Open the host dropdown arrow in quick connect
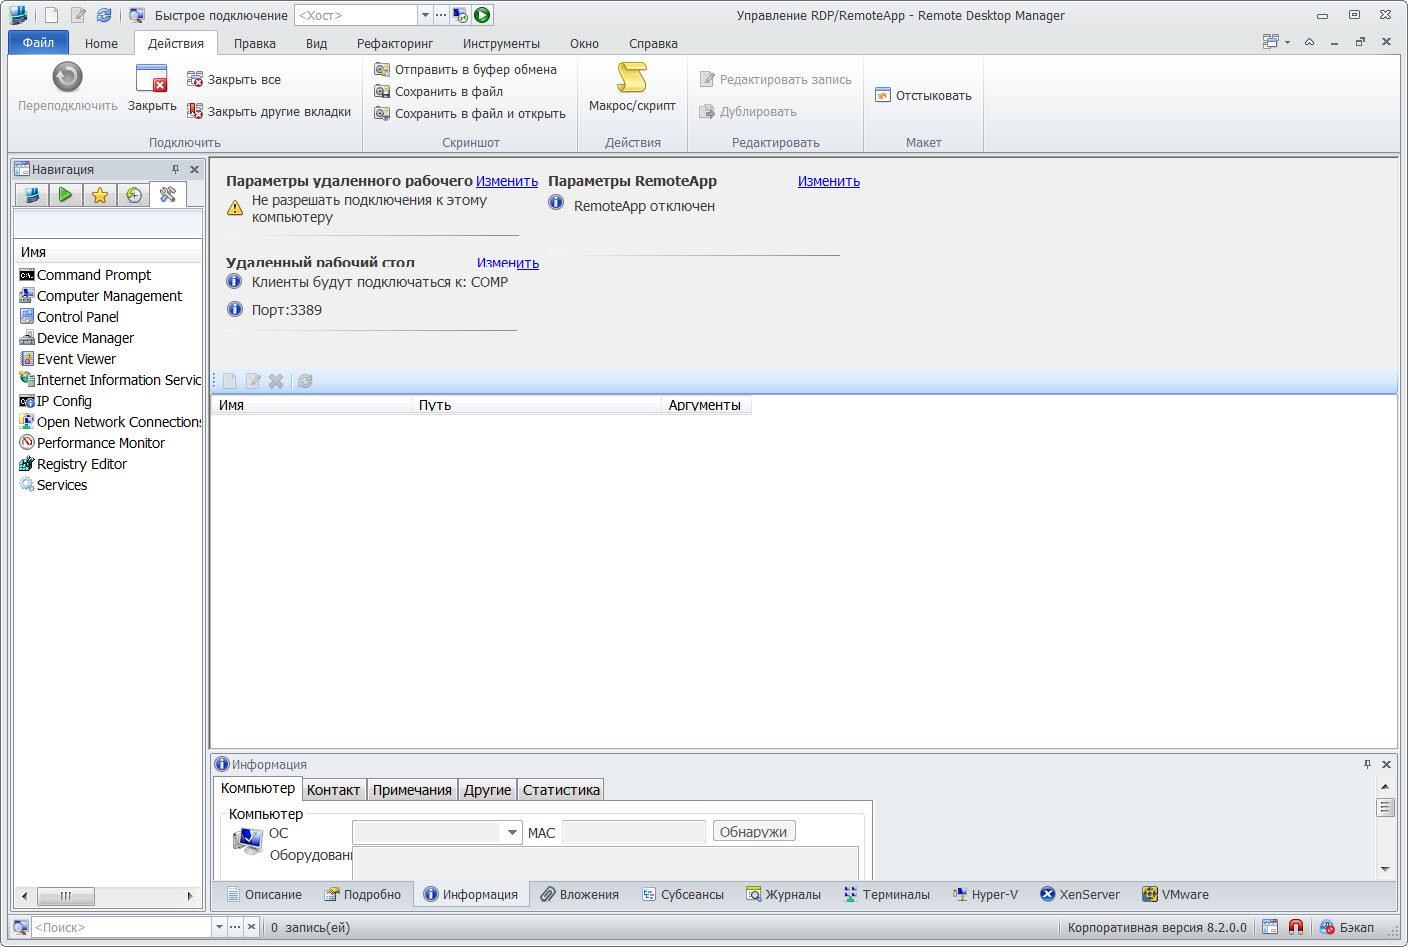The image size is (1408, 947). [425, 15]
